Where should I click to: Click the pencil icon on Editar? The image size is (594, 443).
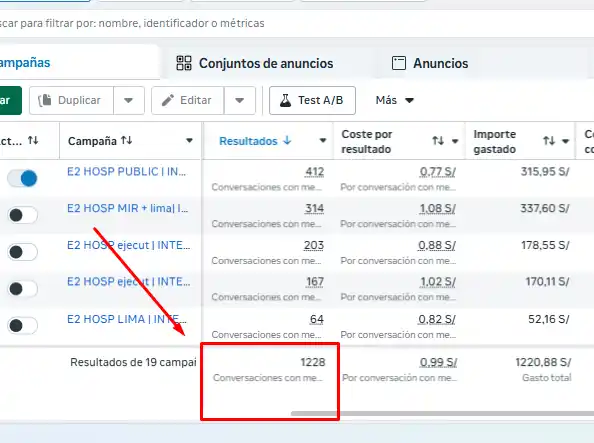[168, 100]
